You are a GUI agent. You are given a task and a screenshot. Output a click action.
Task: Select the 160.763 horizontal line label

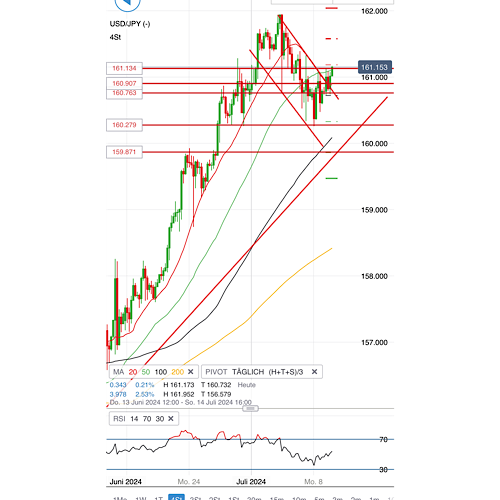124,93
